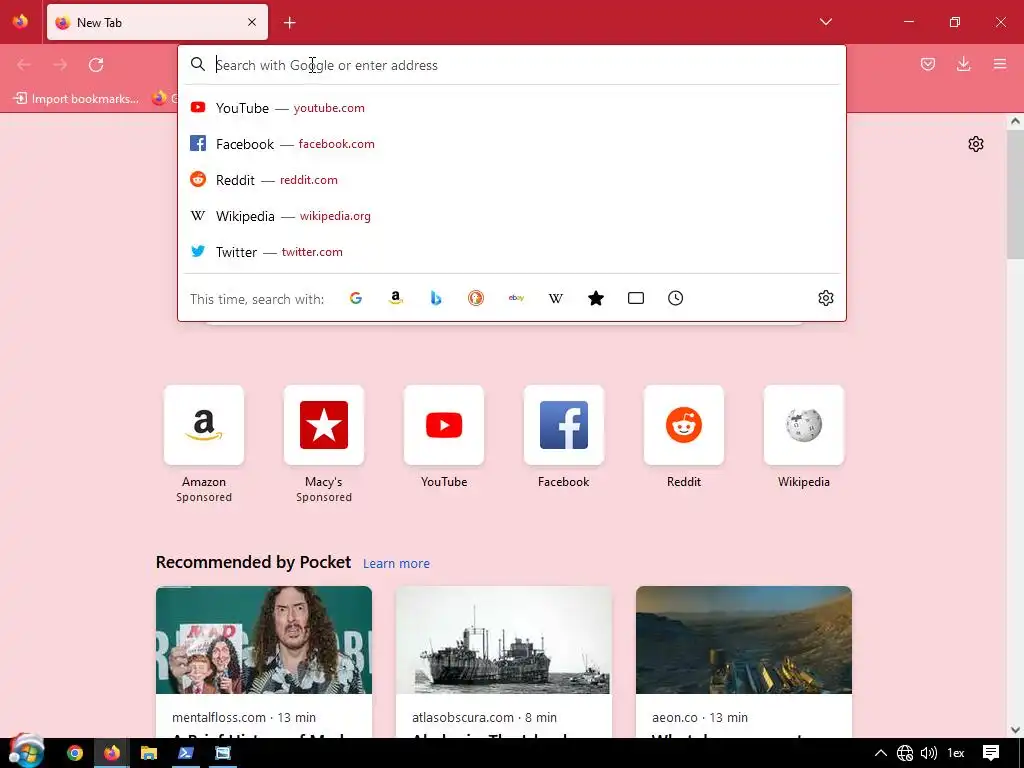This screenshot has height=768, width=1024.
Task: Open PowerShell from the taskbar
Action: 185,753
